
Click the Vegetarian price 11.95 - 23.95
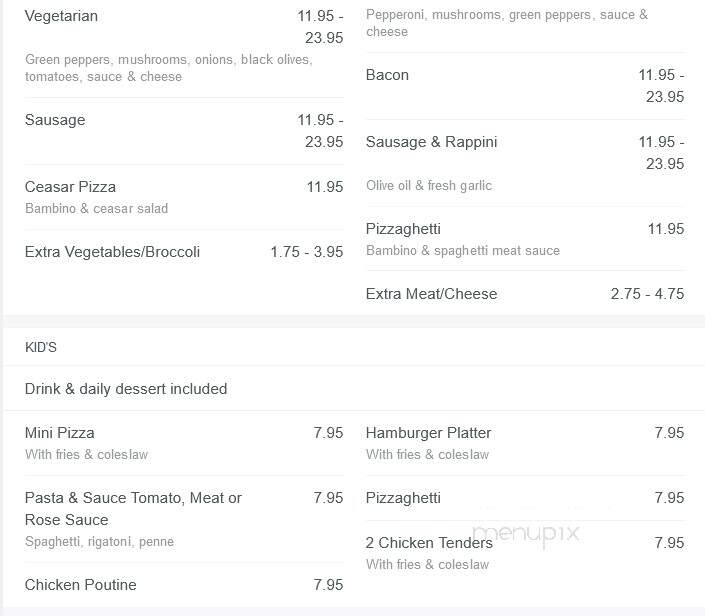pos(320,27)
